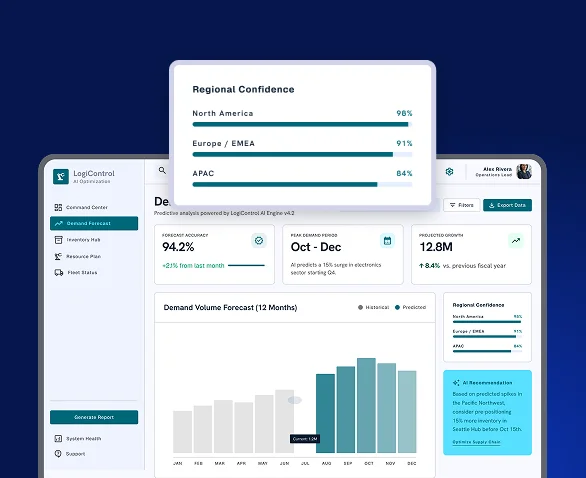Click the Peak Demand Period calendar icon

(x=388, y=241)
